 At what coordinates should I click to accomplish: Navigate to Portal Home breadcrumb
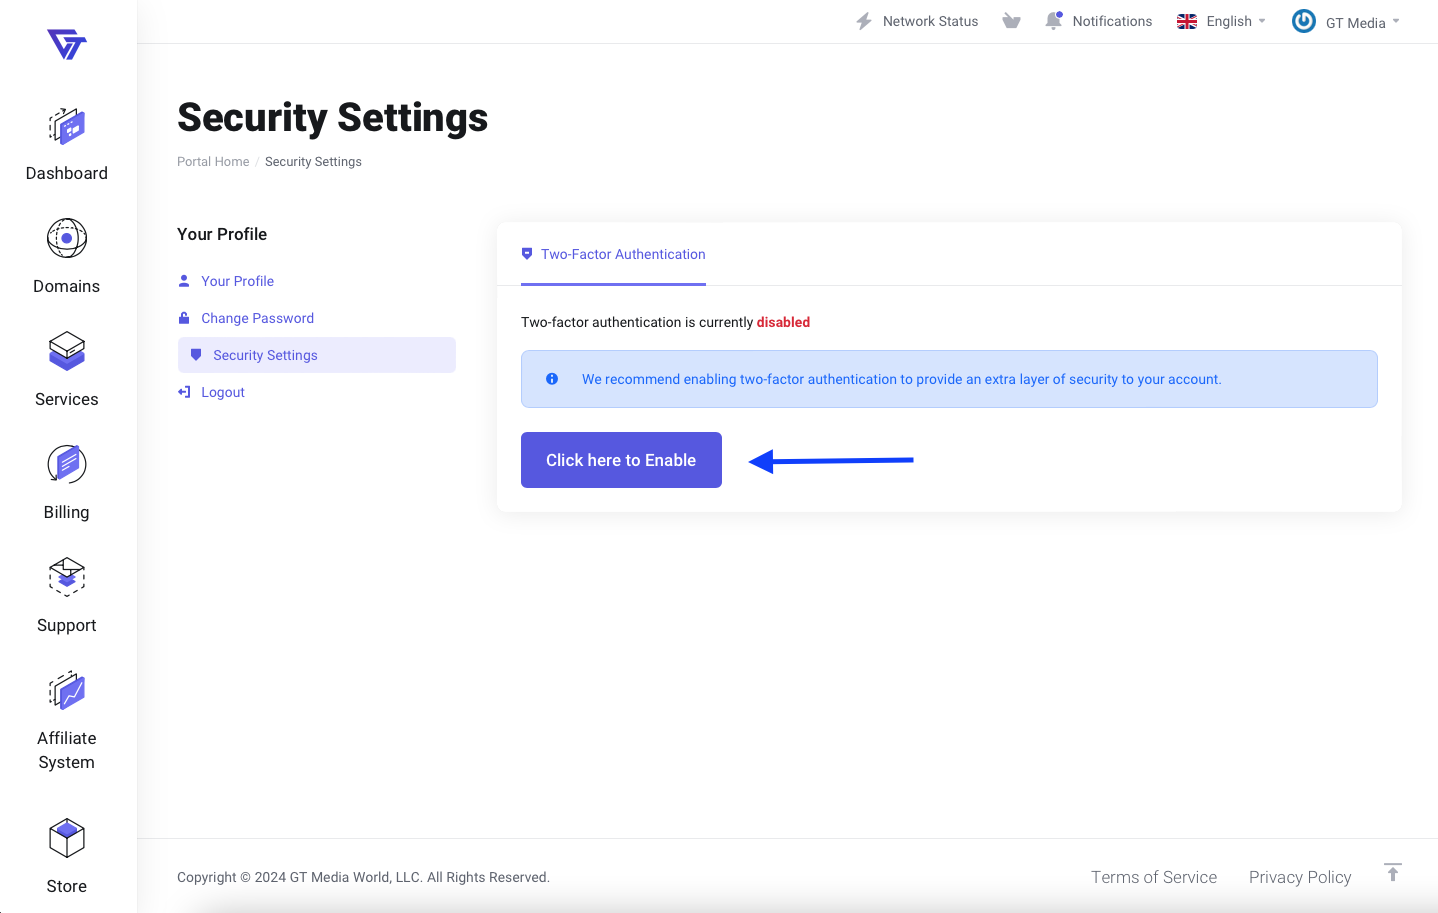[x=213, y=162]
